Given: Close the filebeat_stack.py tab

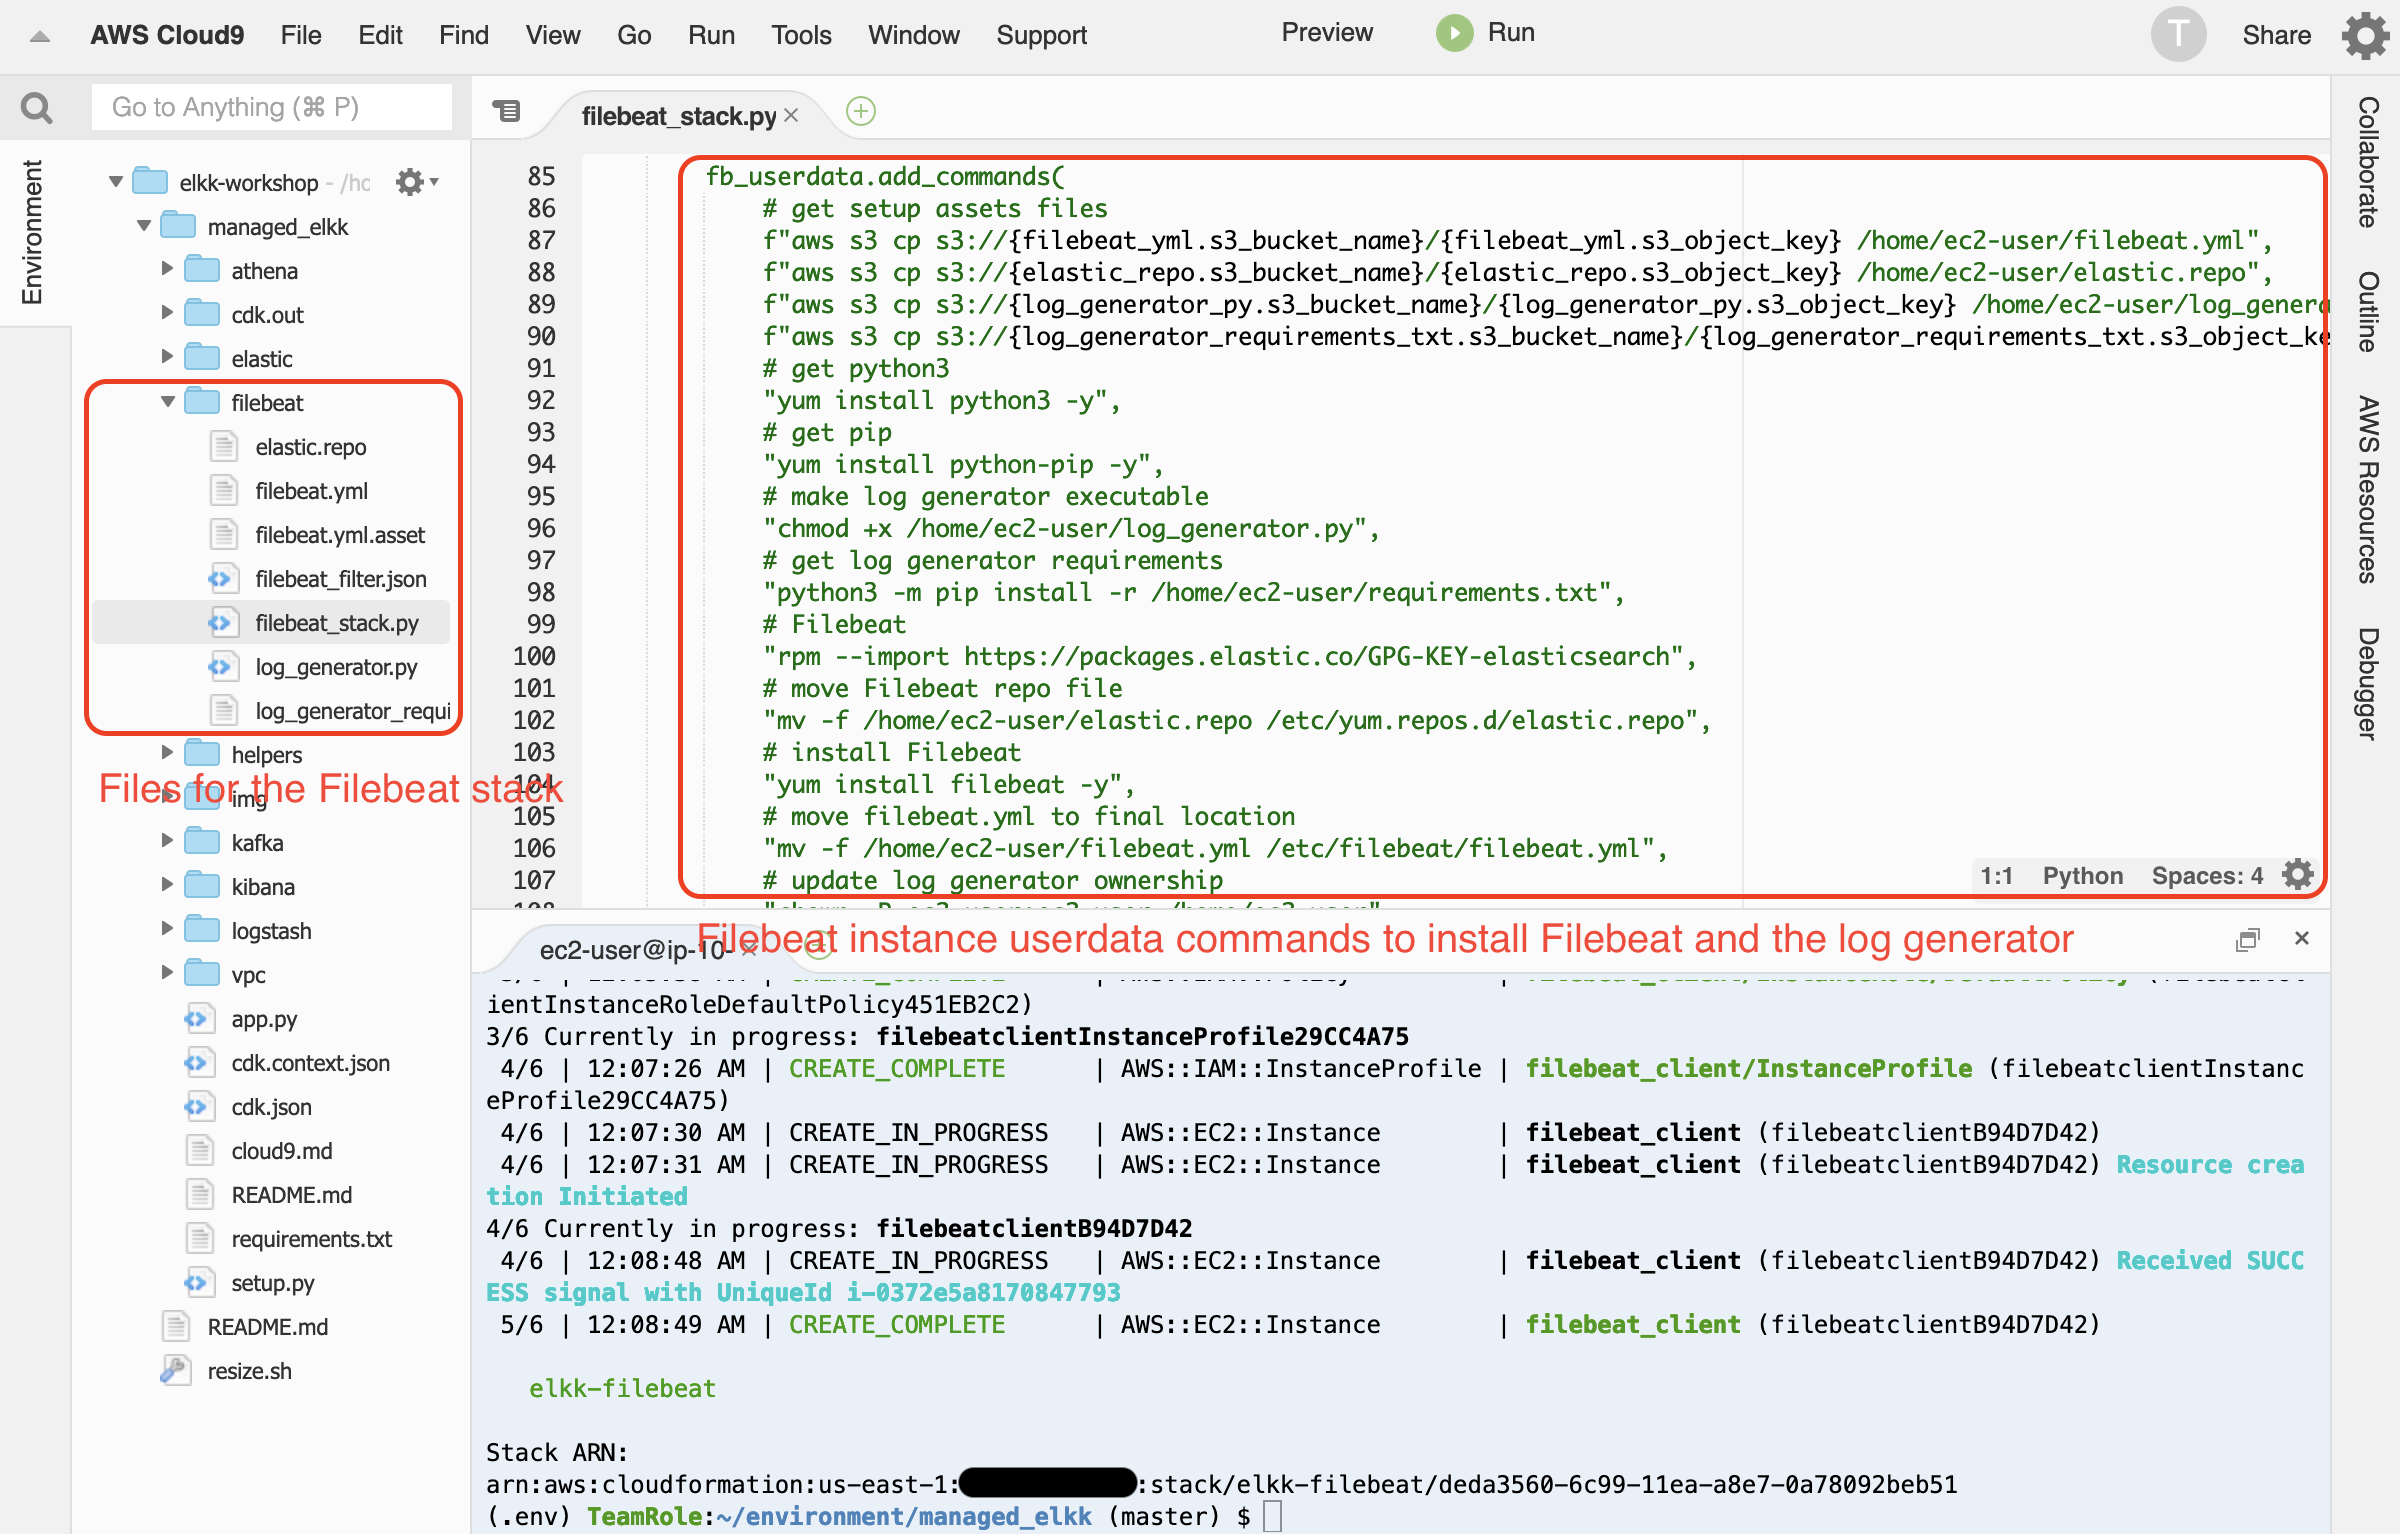Looking at the screenshot, I should pyautogui.click(x=791, y=116).
